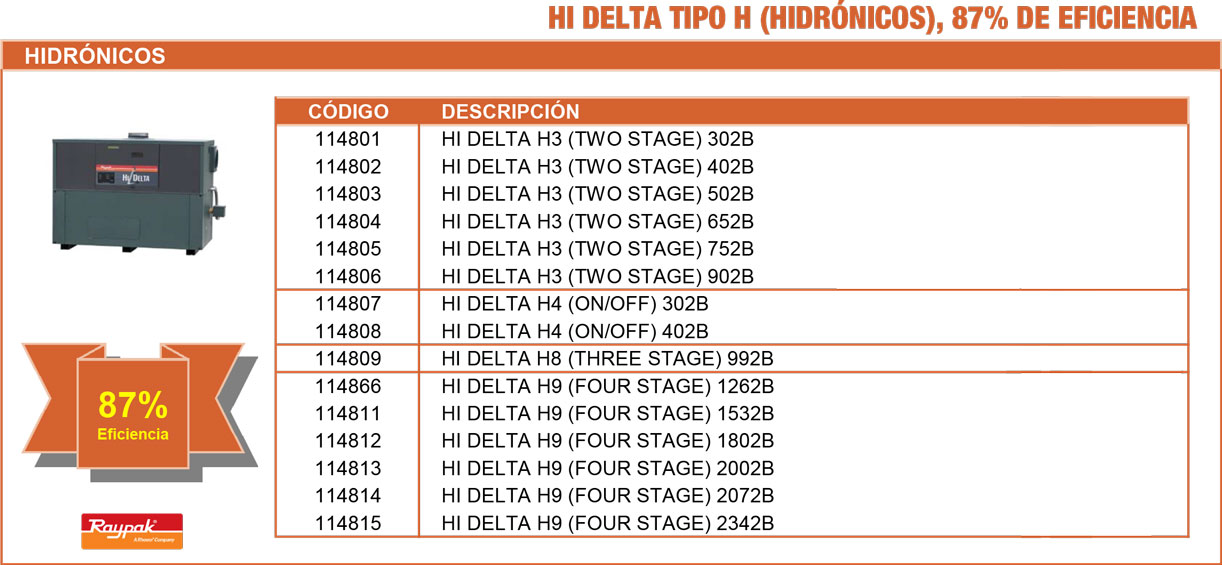Click the 87% Eficiencia ribbon badge
The width and height of the screenshot is (1222, 565).
coord(133,415)
